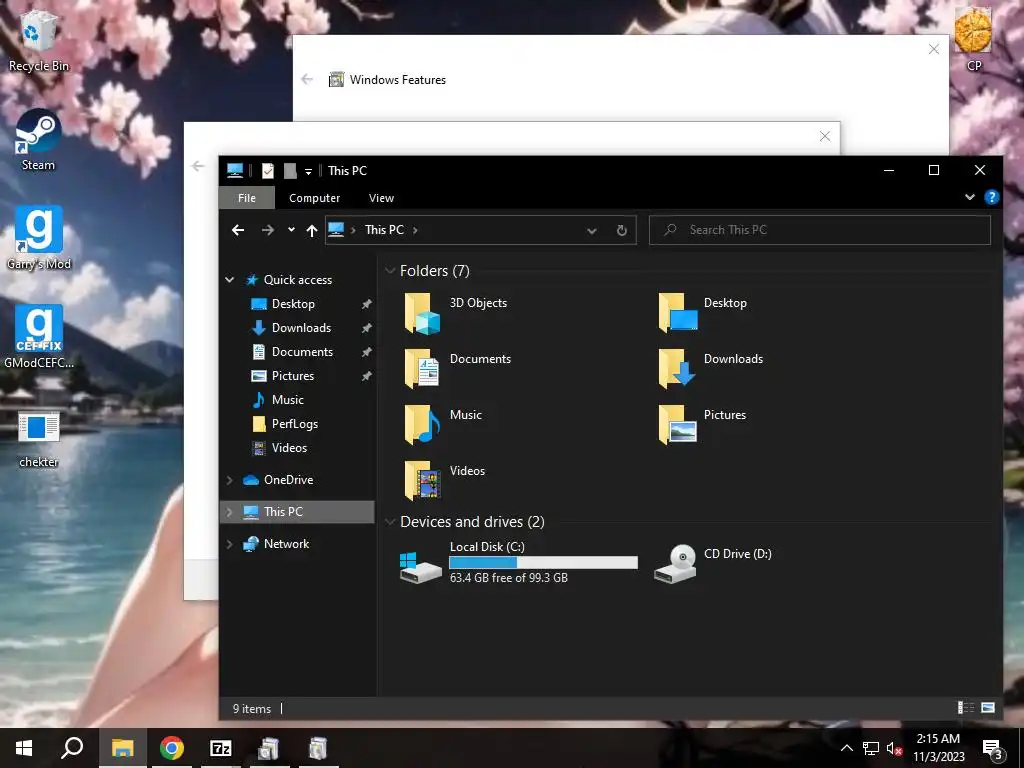Refresh the This PC view

(x=622, y=231)
